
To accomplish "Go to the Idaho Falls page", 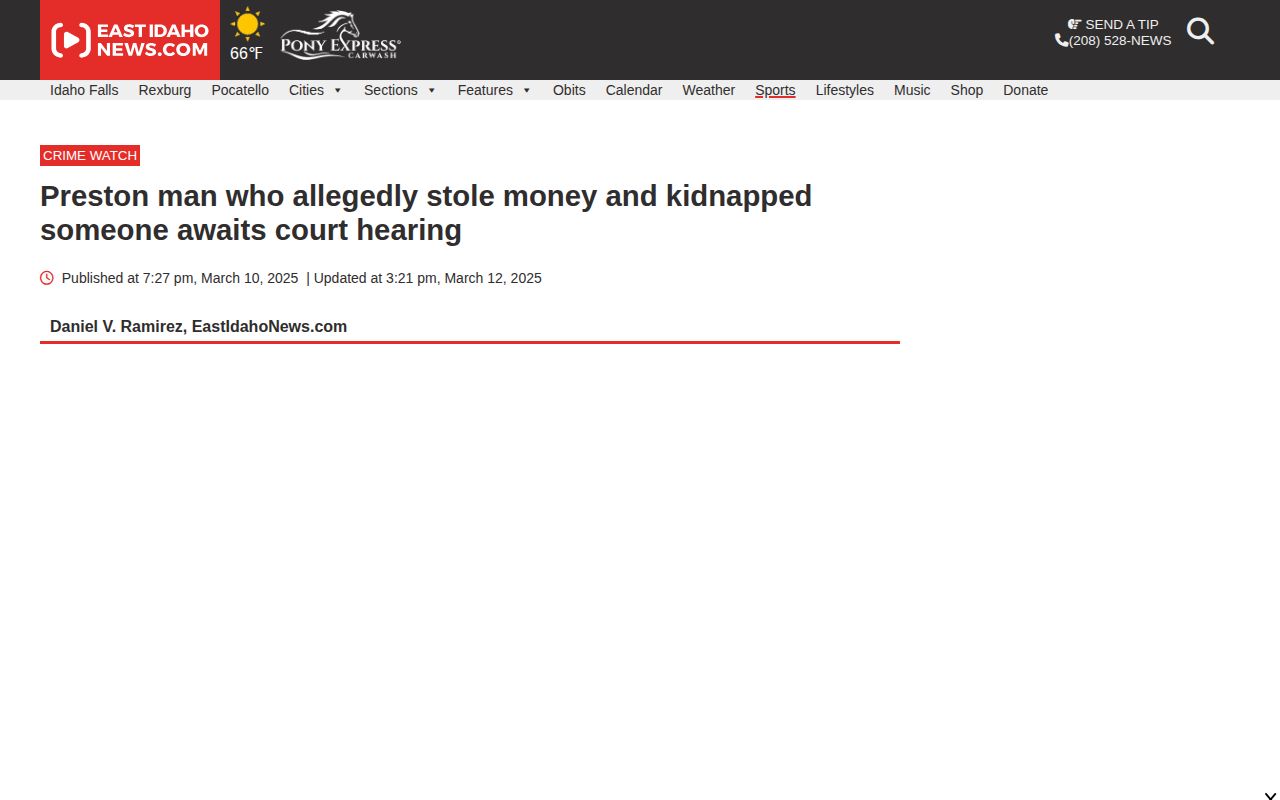I will 84,90.
